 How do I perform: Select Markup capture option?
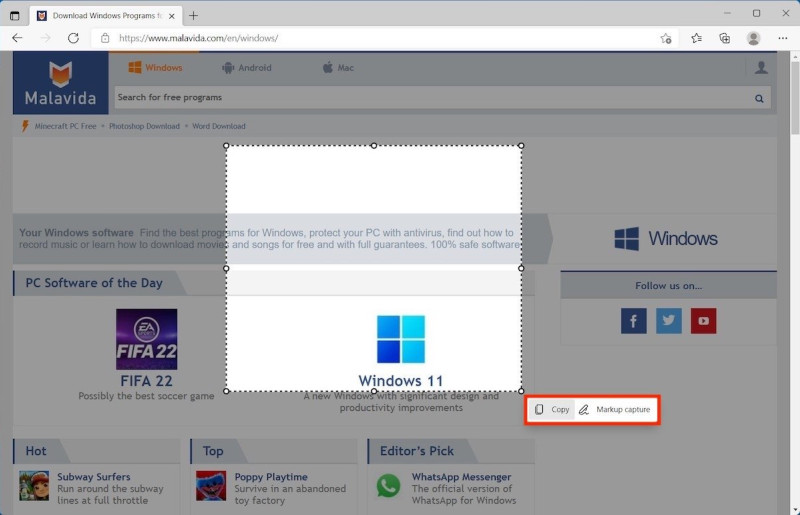point(615,410)
